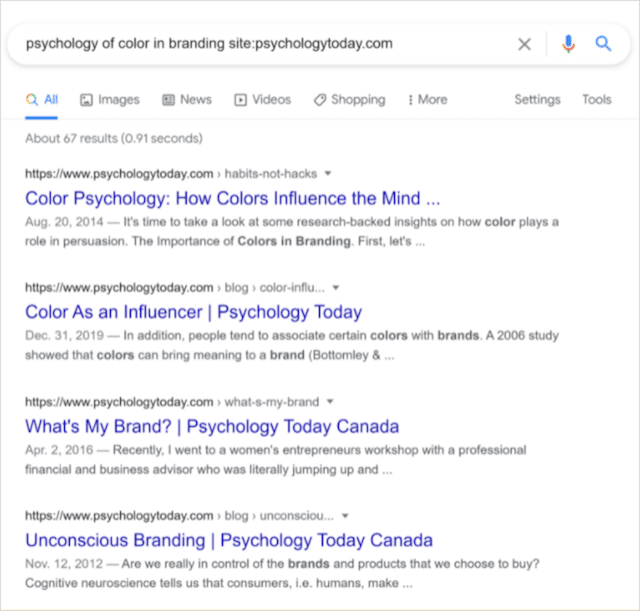This screenshot has width=640, height=611.
Task: Open What's My Brand? result link
Action: point(212,427)
